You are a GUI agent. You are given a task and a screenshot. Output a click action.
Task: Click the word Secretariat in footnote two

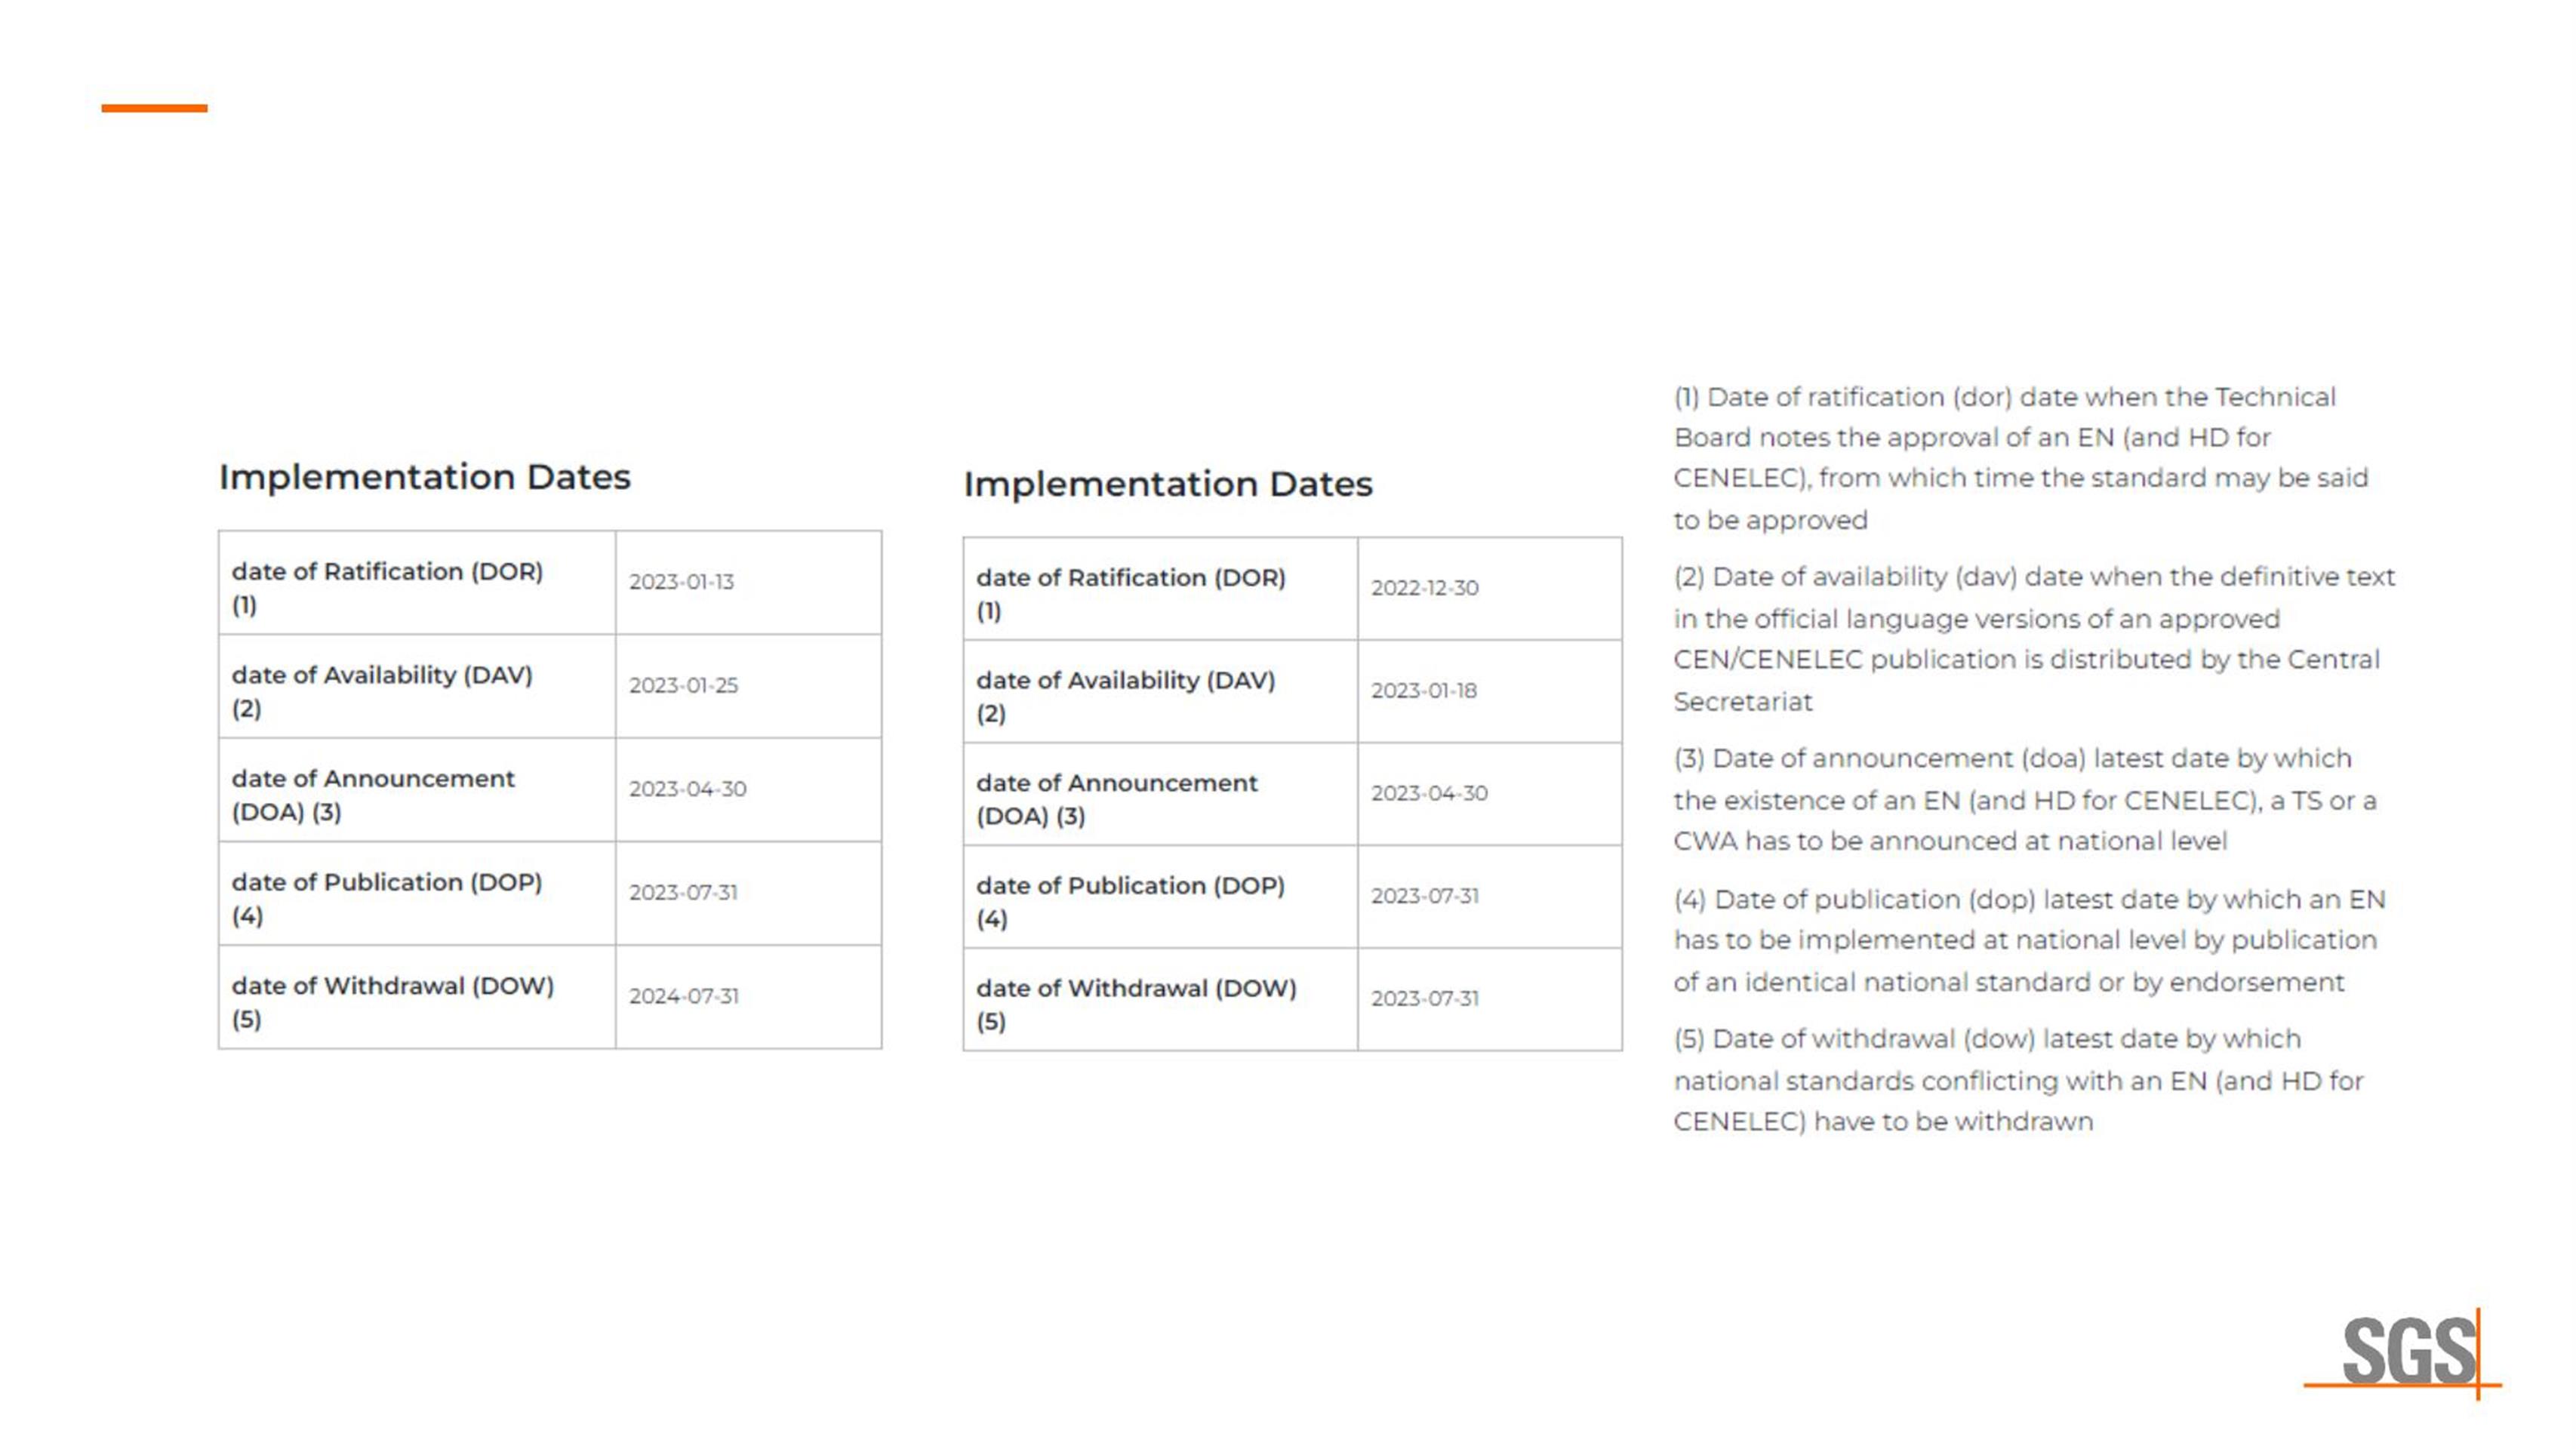[x=1742, y=702]
